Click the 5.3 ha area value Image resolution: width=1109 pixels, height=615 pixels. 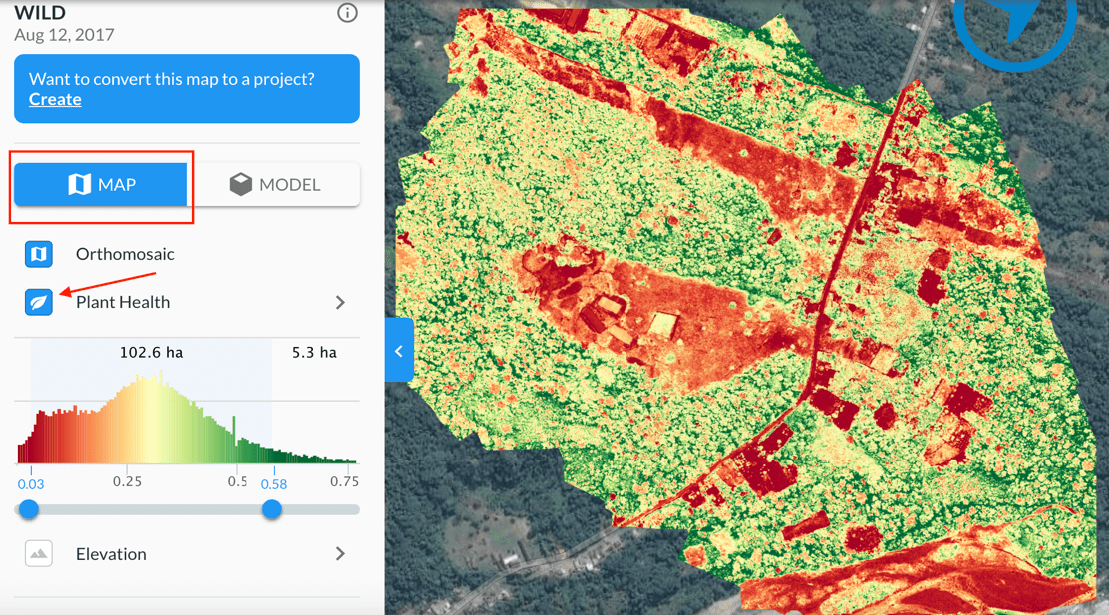(314, 353)
